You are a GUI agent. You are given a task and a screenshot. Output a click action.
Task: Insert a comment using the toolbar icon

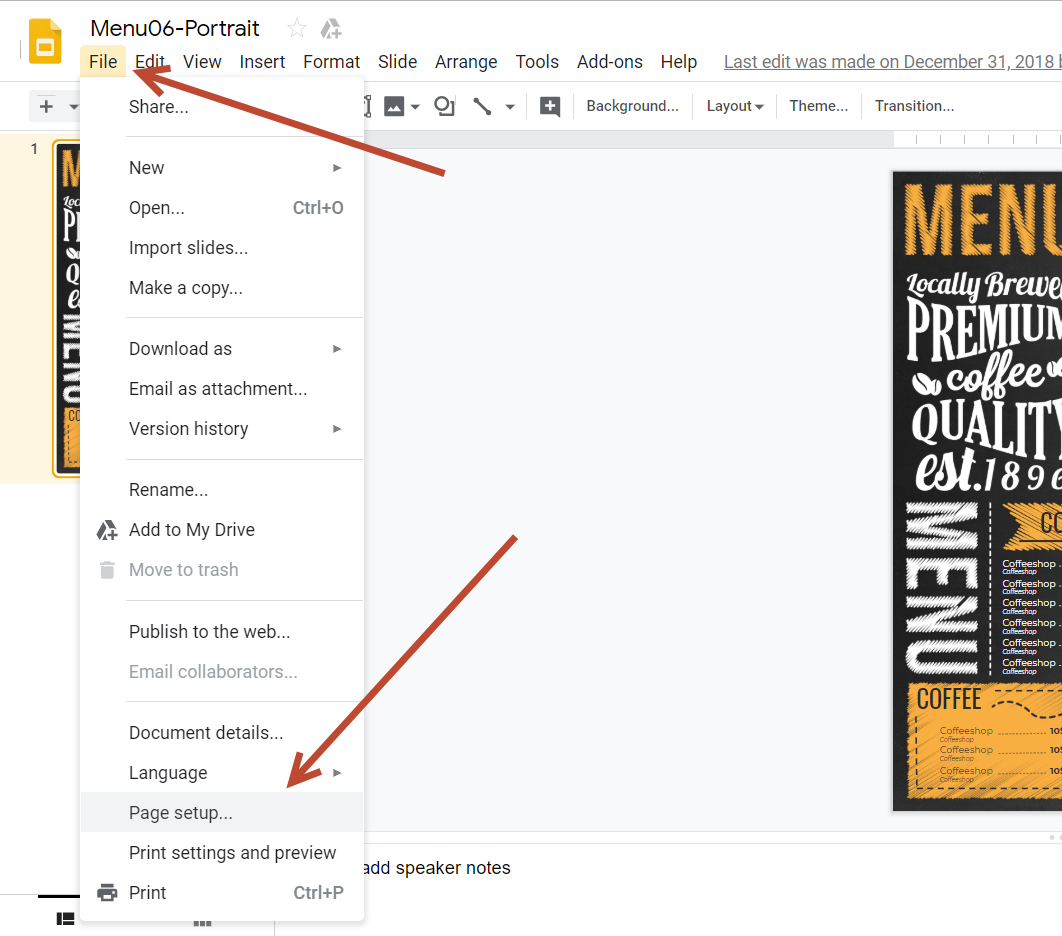(x=549, y=105)
